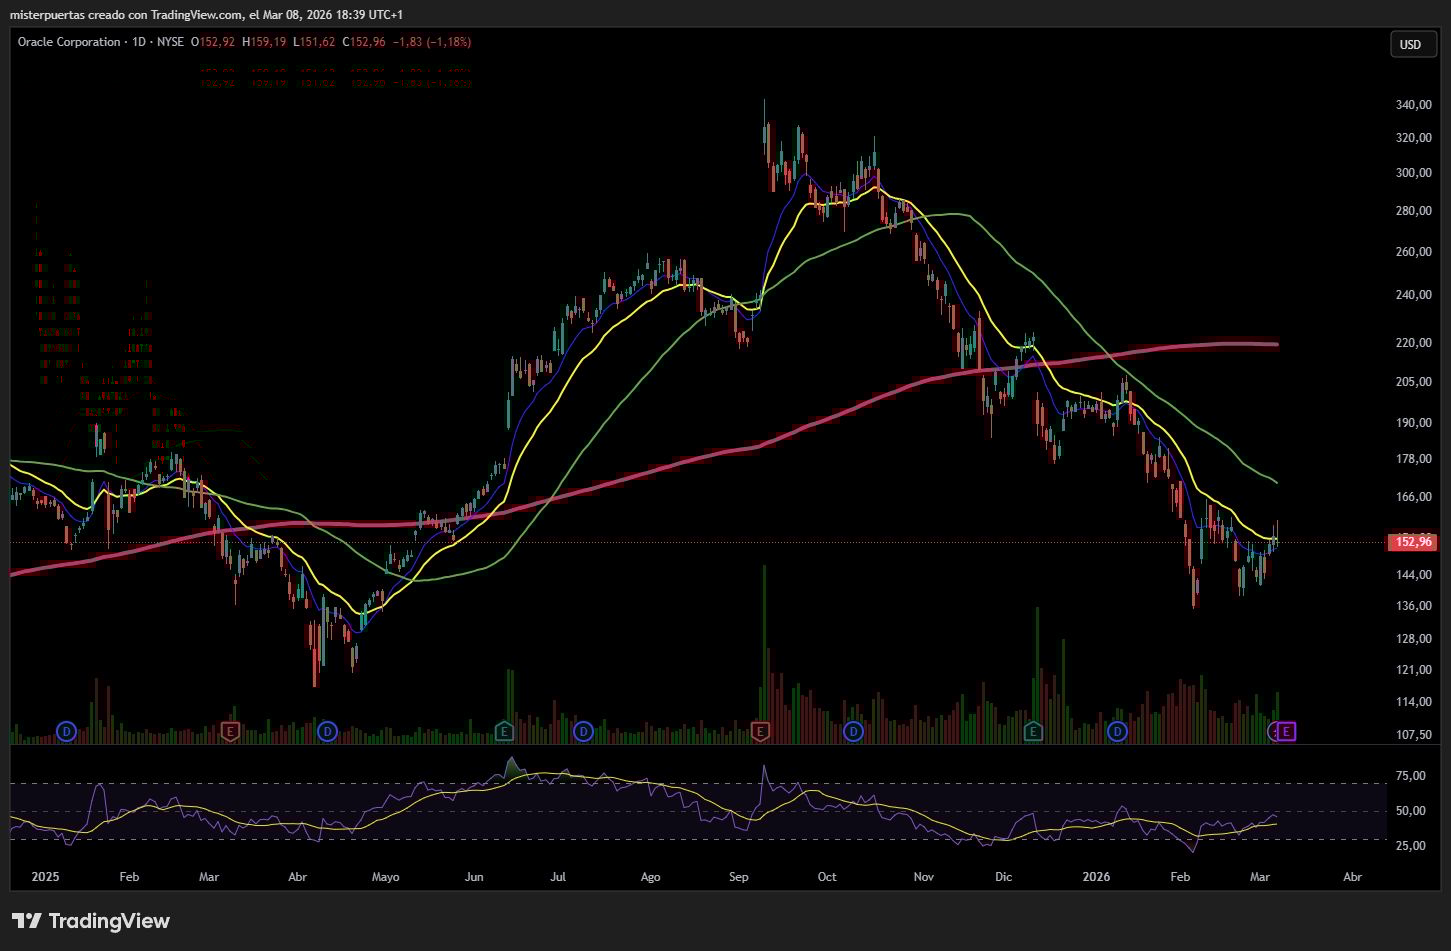Click the 25,00 RSI scale label

click(x=1410, y=846)
